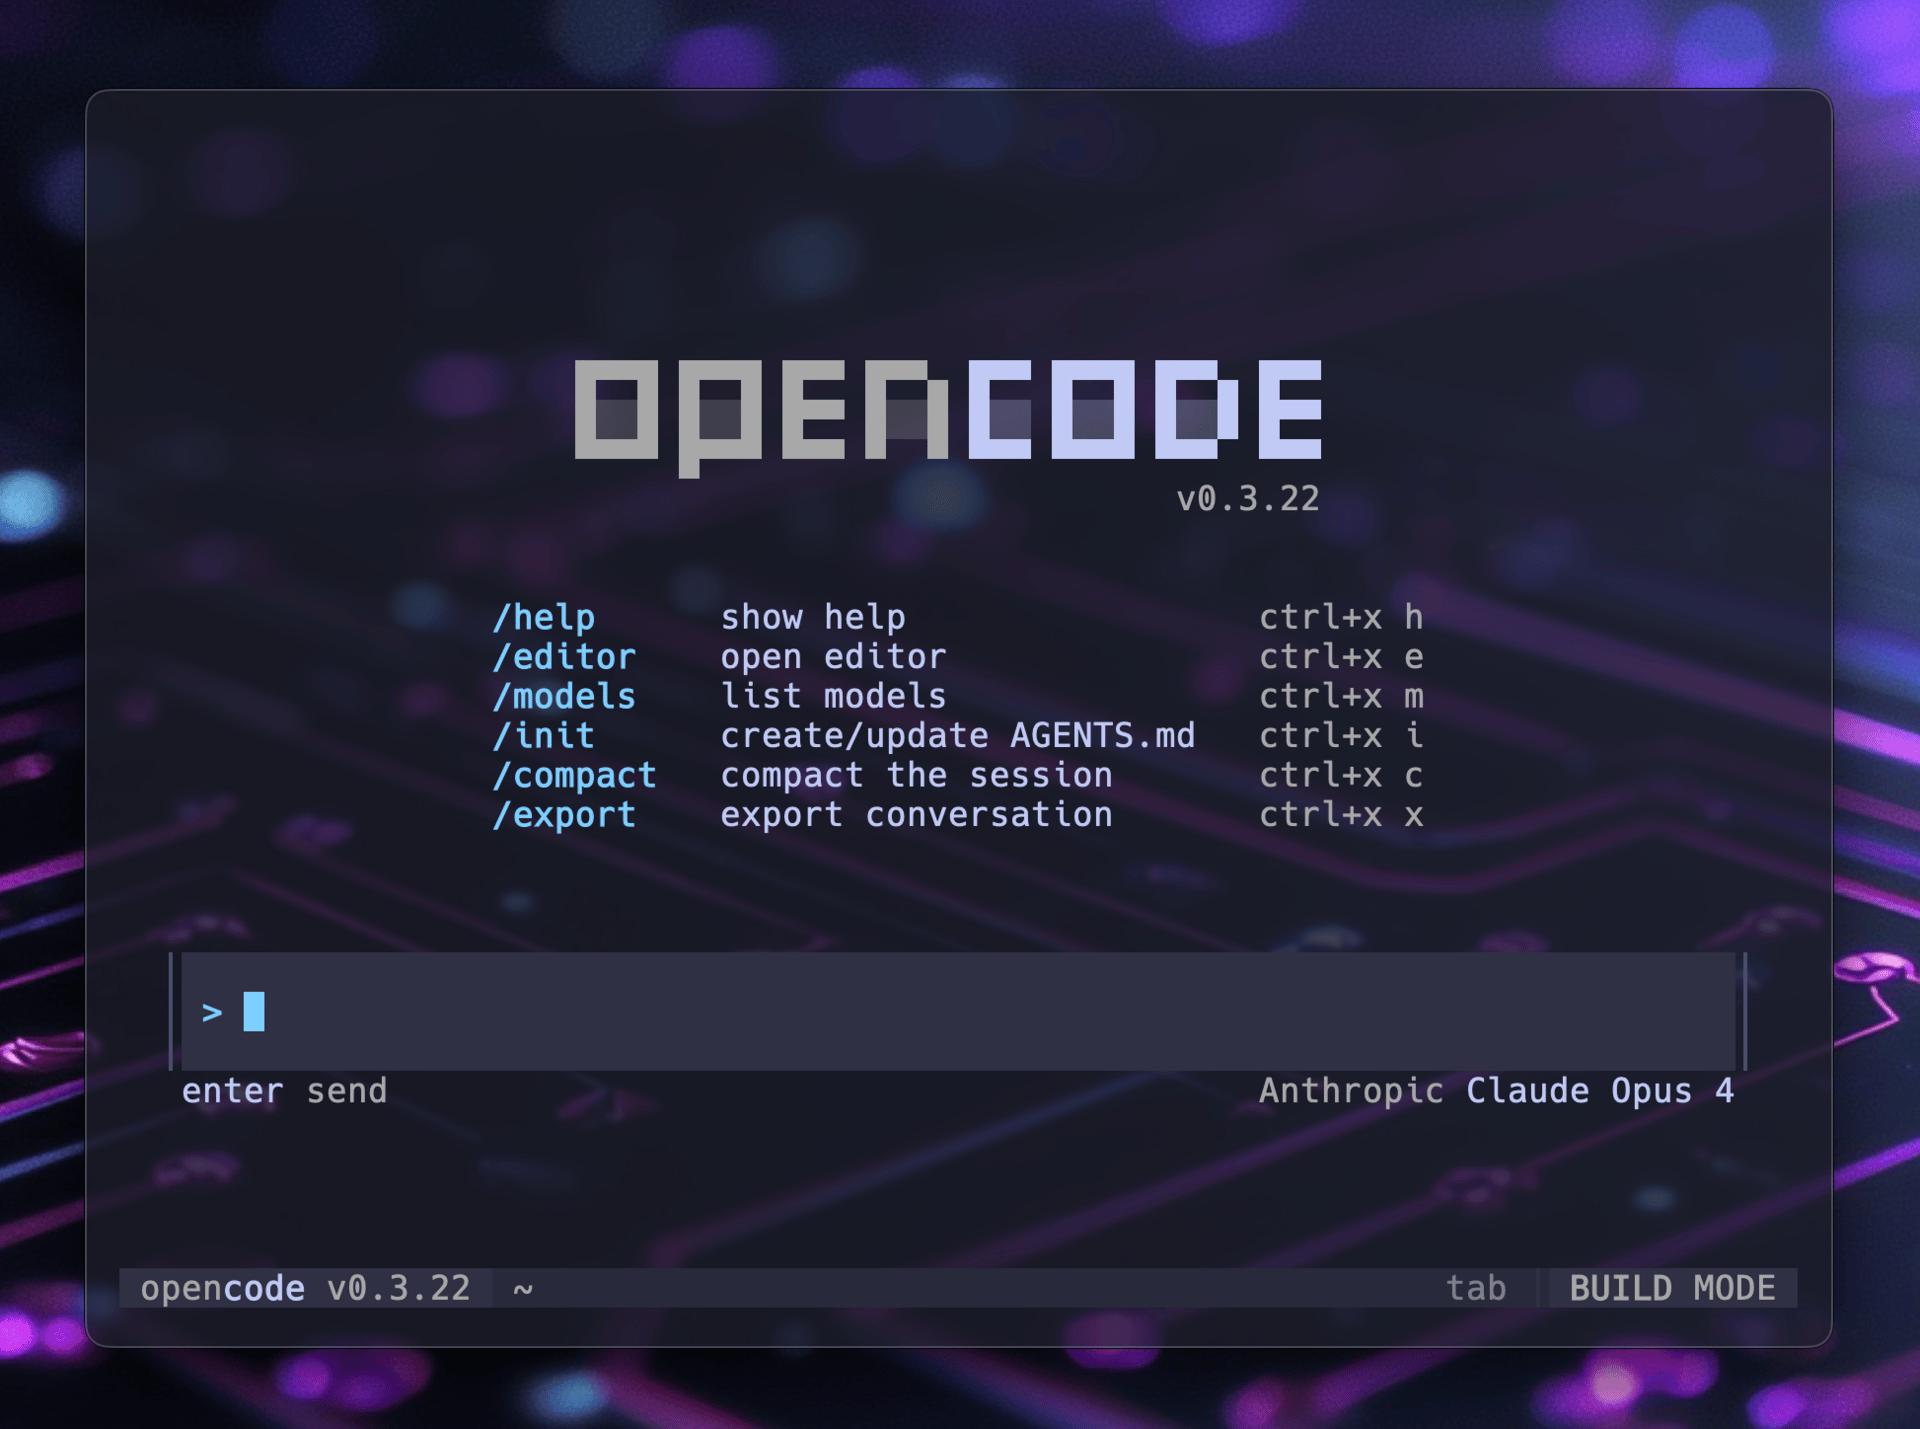
Task: Select the /compact command
Action: [575, 775]
